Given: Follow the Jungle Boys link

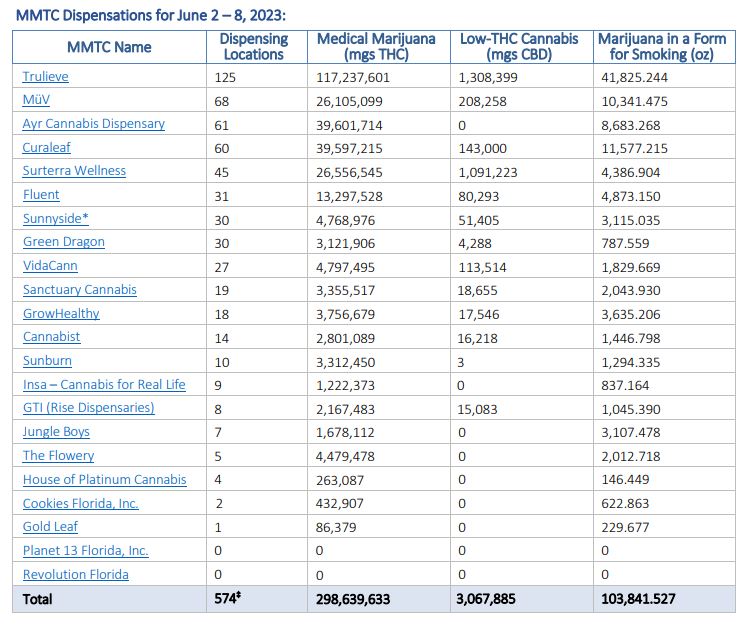Looking at the screenshot, I should click(x=56, y=432).
